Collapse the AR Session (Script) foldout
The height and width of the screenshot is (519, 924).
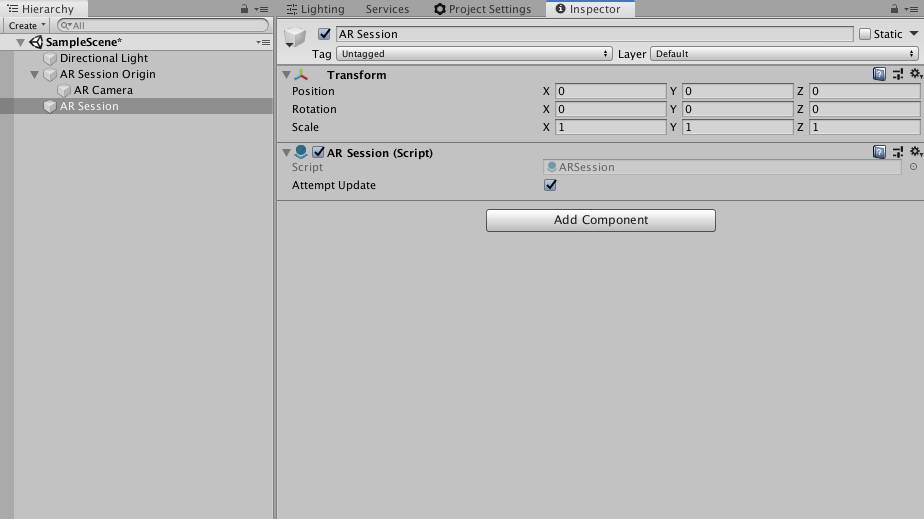tap(286, 153)
